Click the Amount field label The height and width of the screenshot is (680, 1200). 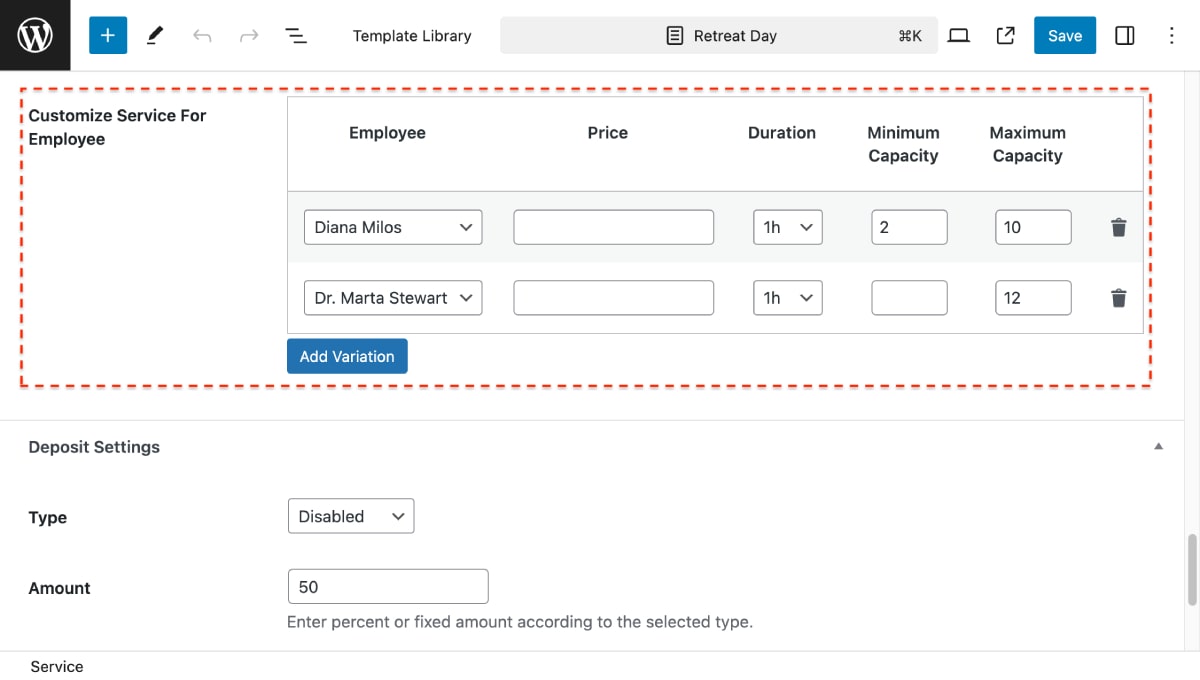[59, 588]
